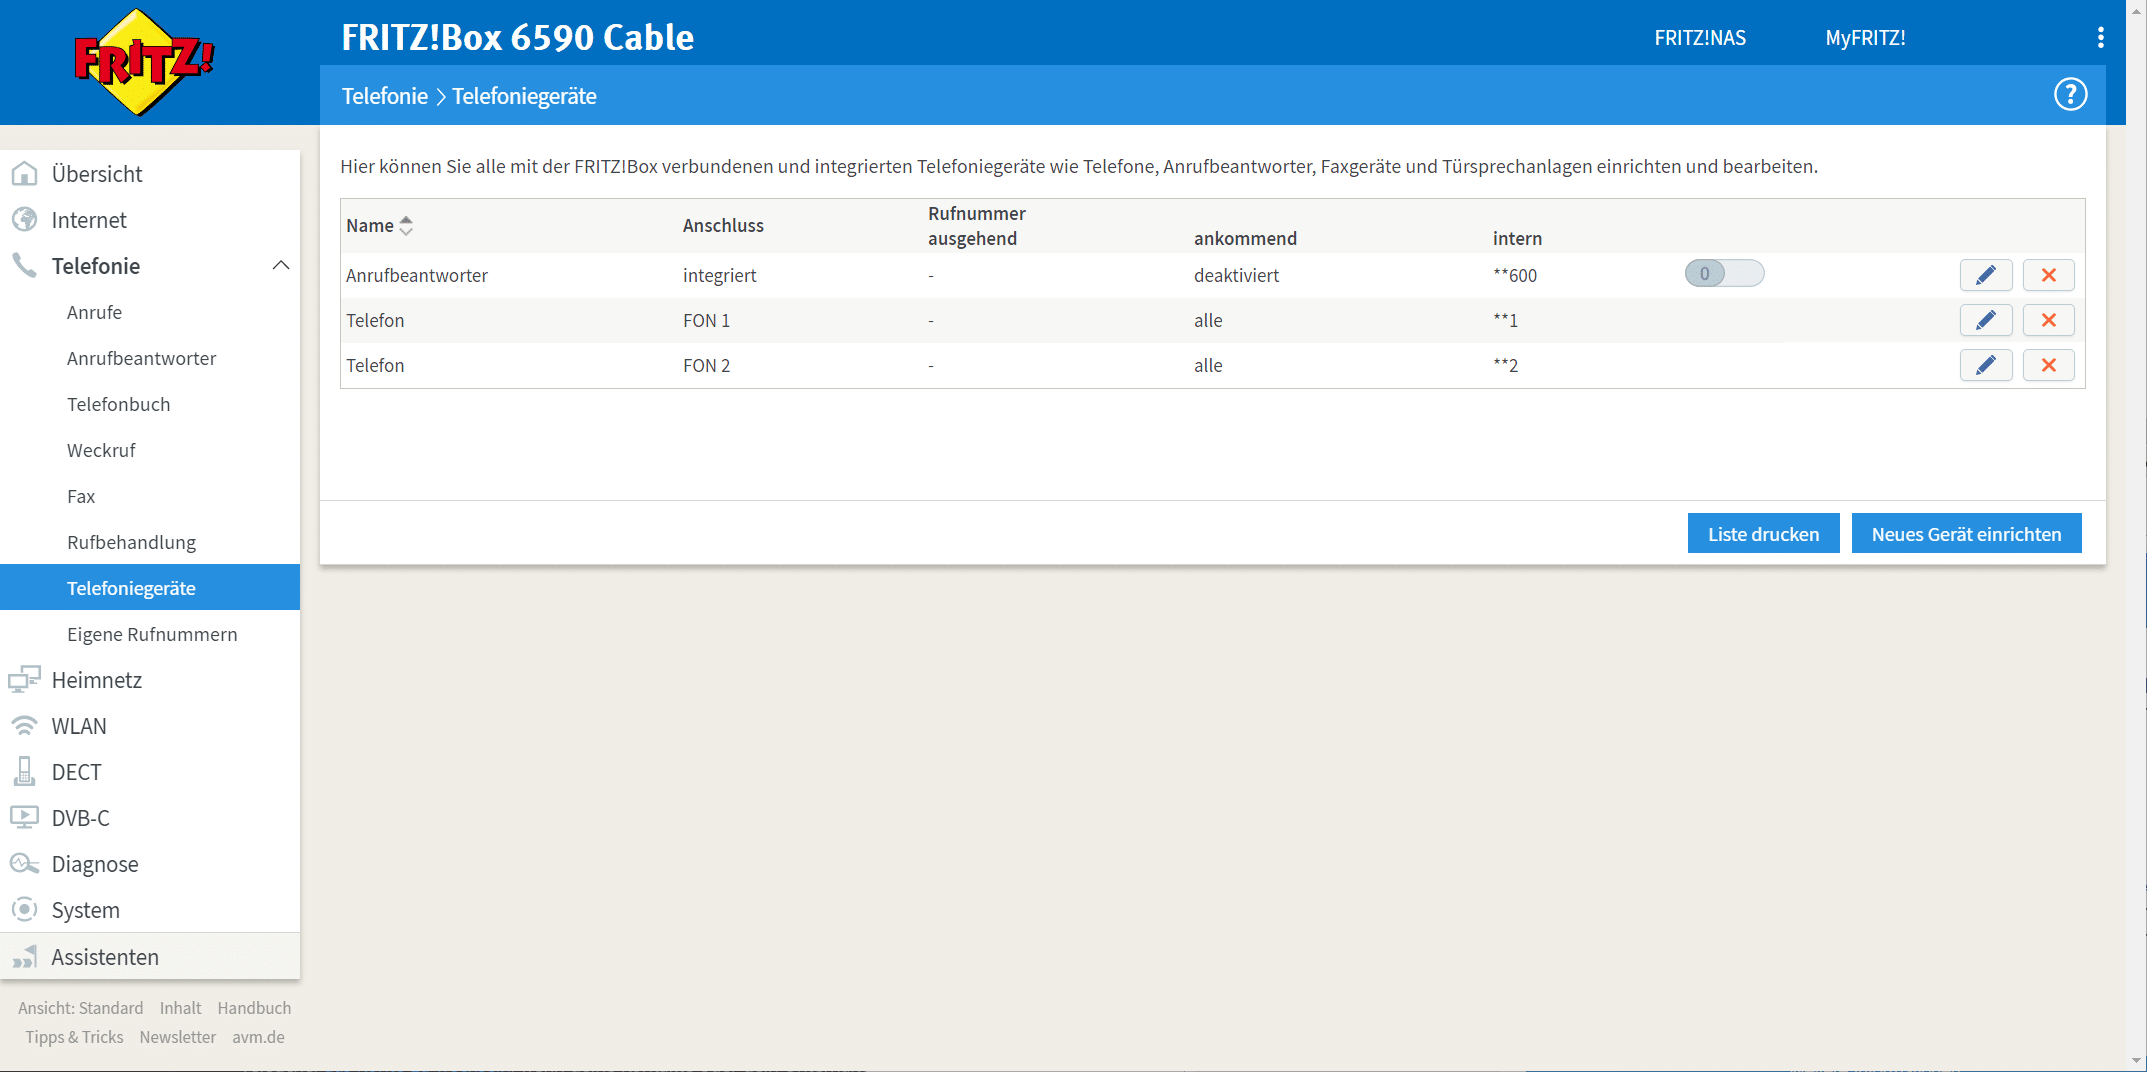The height and width of the screenshot is (1072, 2147).
Task: Edit the FON 2 Telefon entry
Action: (x=1985, y=365)
